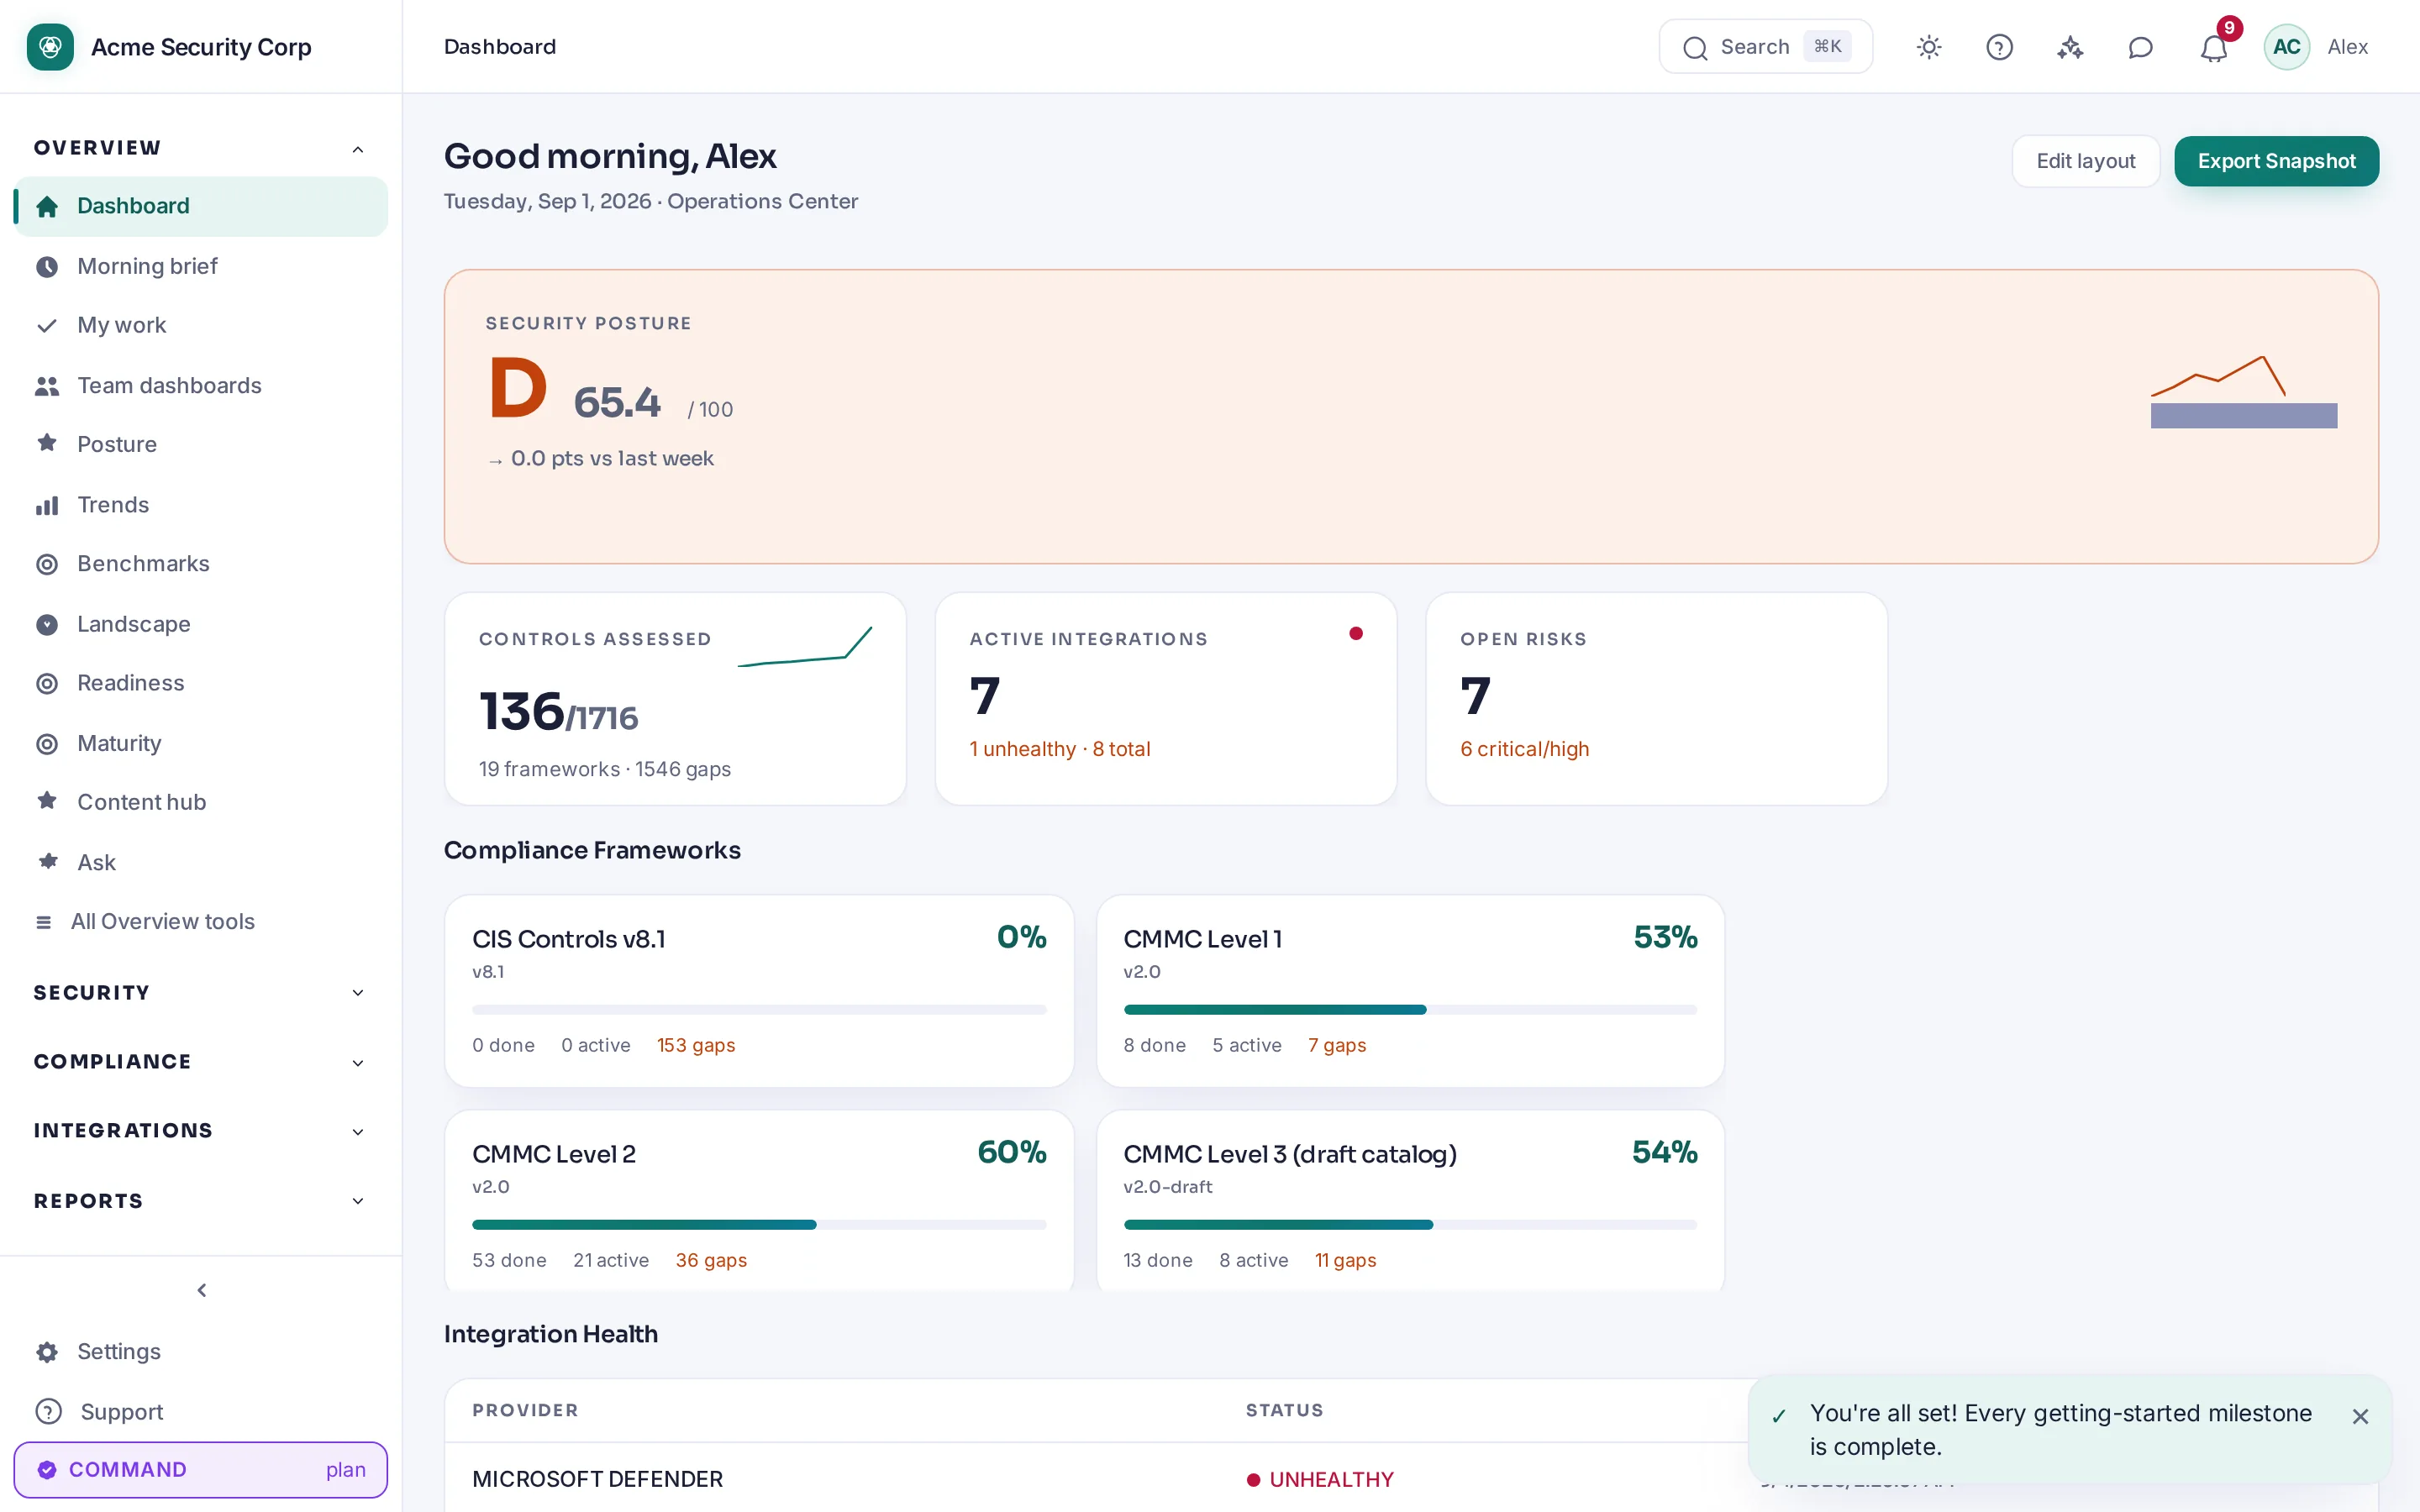Open My work in sidebar
Screen dimensions: 2420x1512
coord(200,325)
